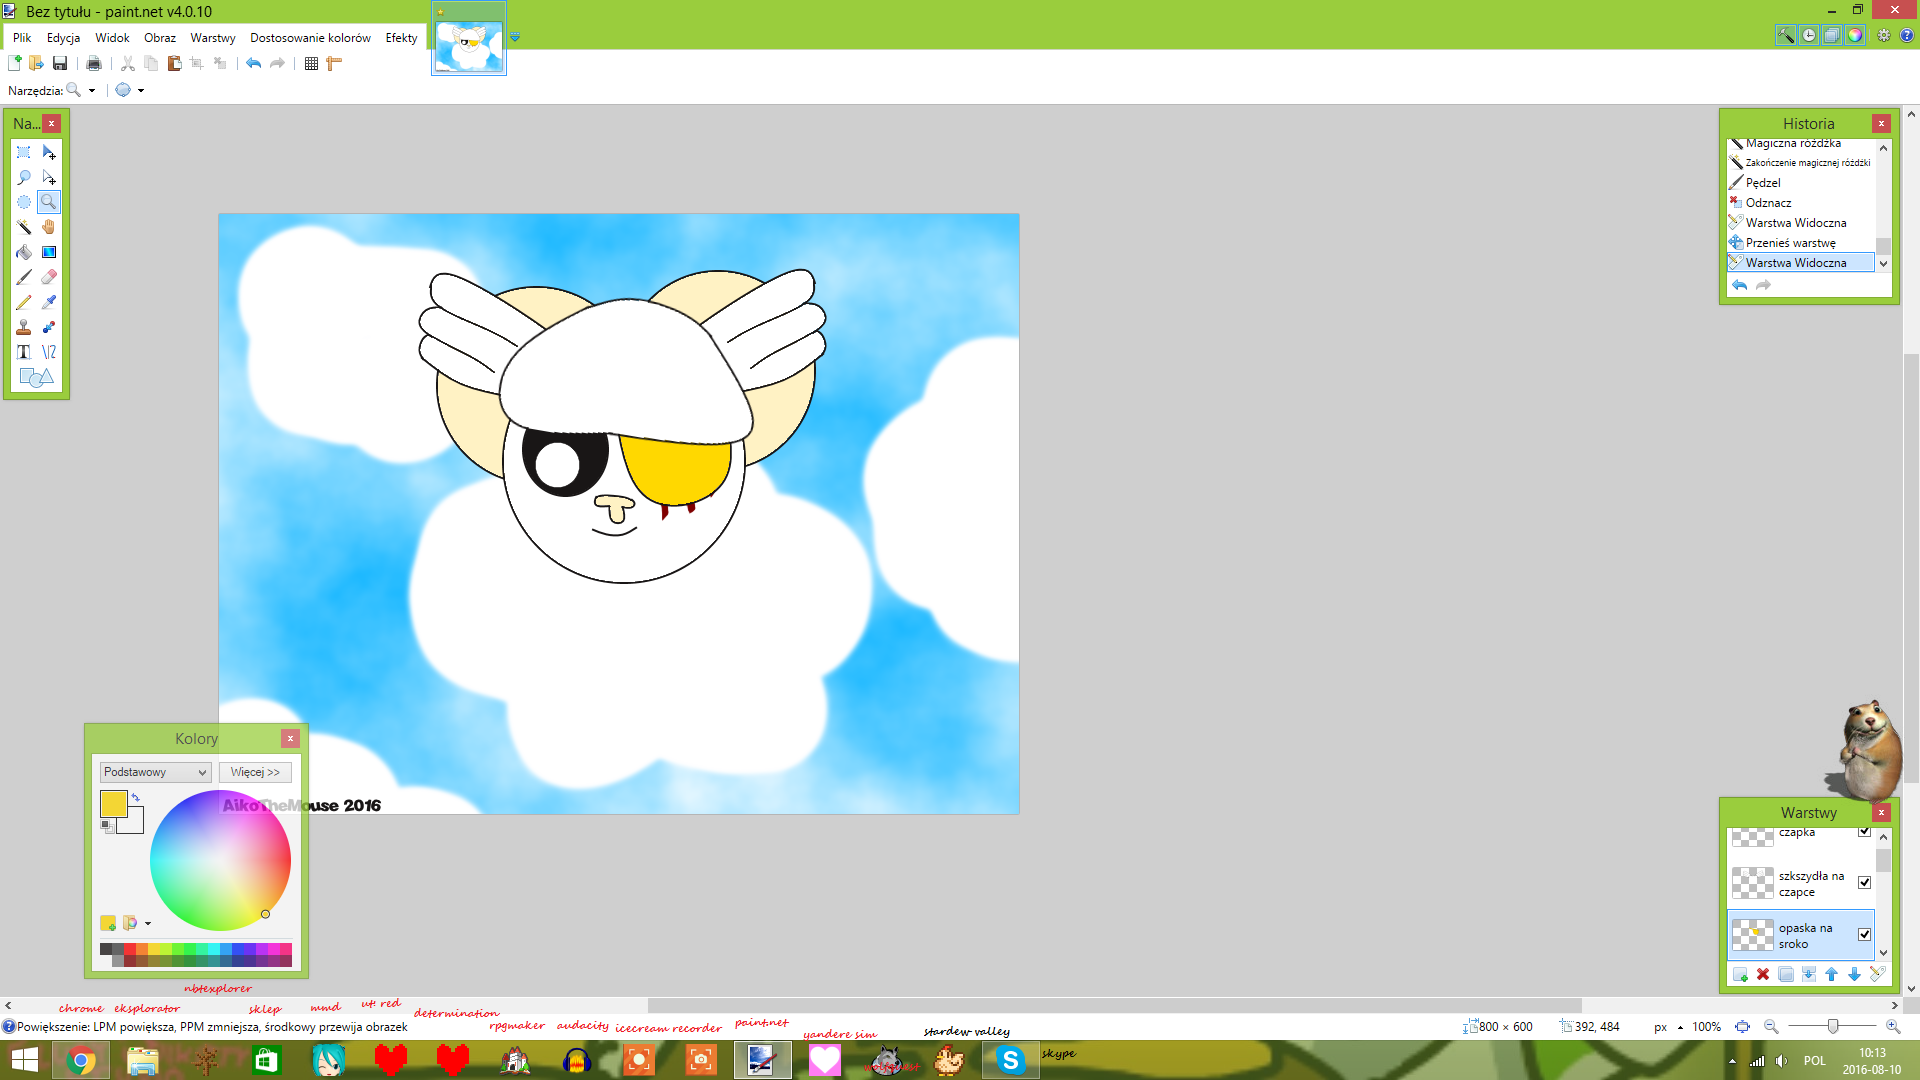Select the Recolor tool
This screenshot has height=1080, width=1920.
[49, 327]
